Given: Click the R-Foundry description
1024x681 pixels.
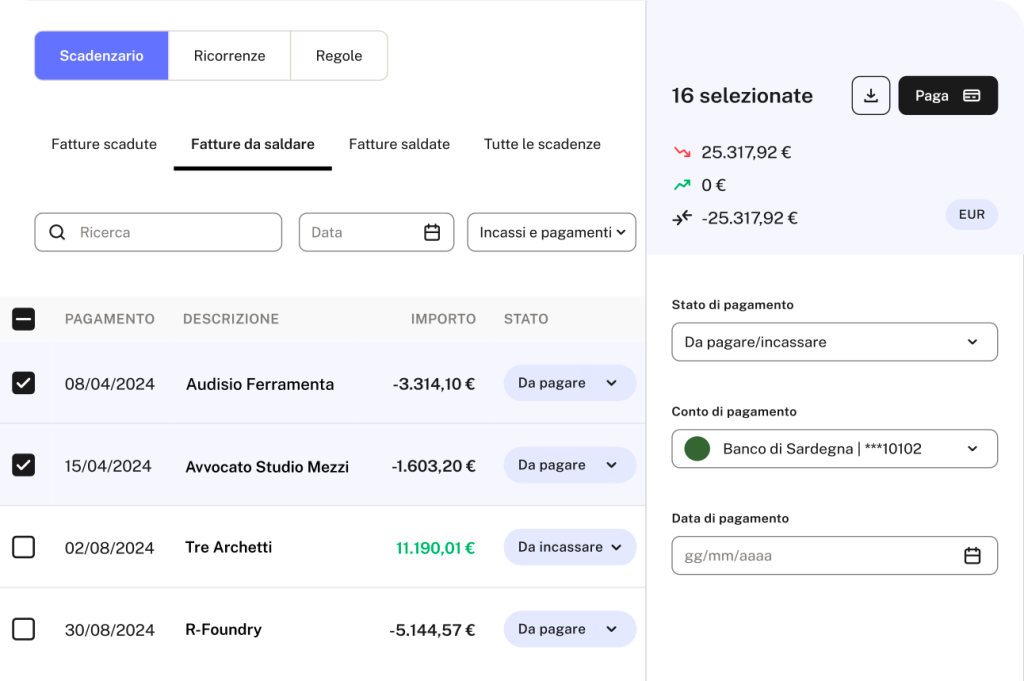Looking at the screenshot, I should (223, 629).
